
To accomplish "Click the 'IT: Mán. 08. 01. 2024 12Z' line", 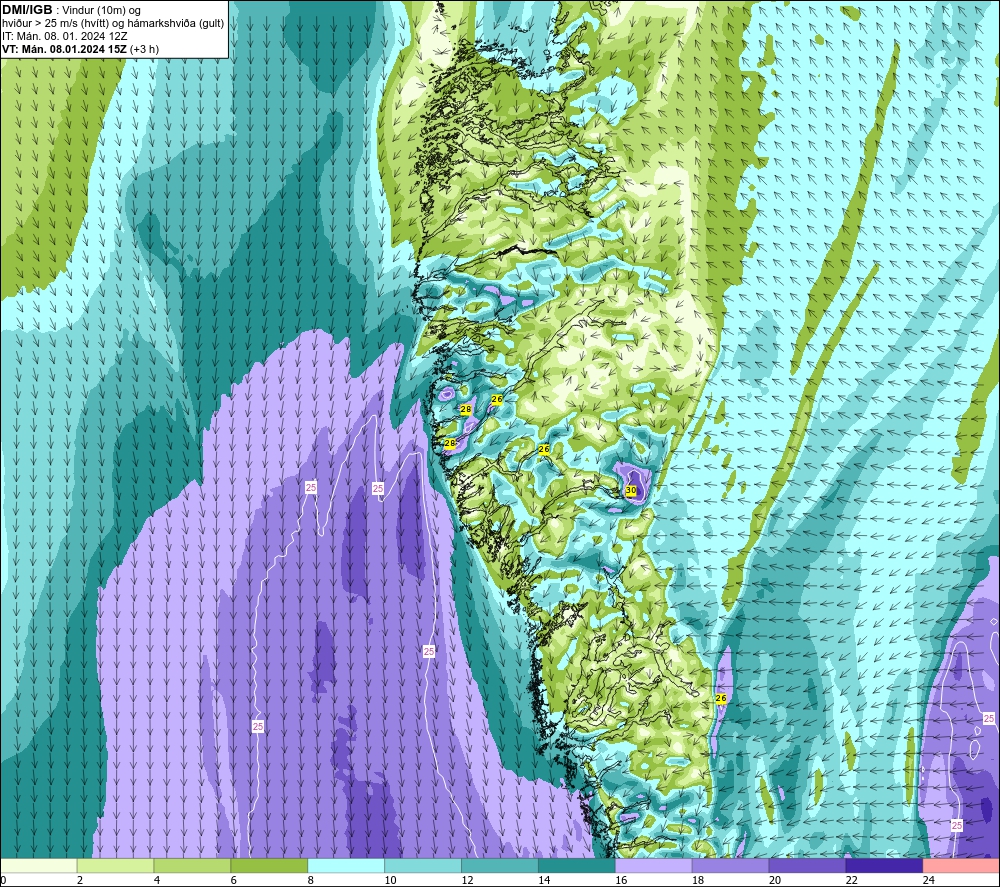I will (64, 36).
